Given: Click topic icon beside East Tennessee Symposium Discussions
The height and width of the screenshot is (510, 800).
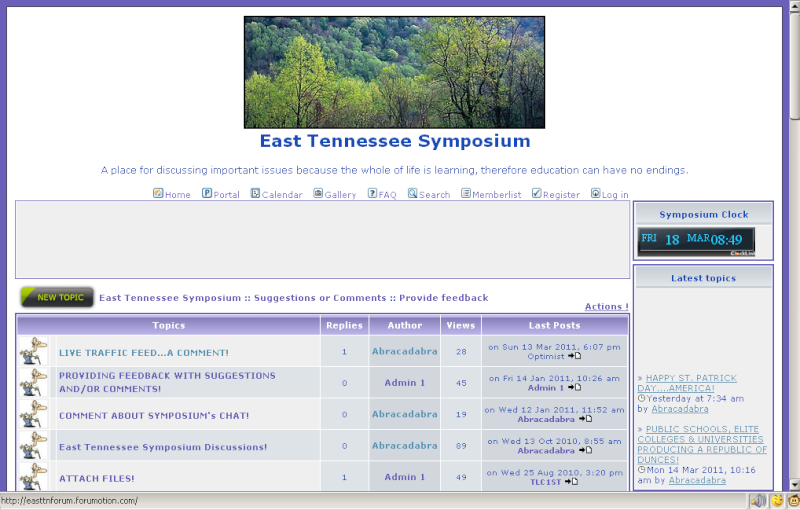Looking at the screenshot, I should [x=33, y=445].
